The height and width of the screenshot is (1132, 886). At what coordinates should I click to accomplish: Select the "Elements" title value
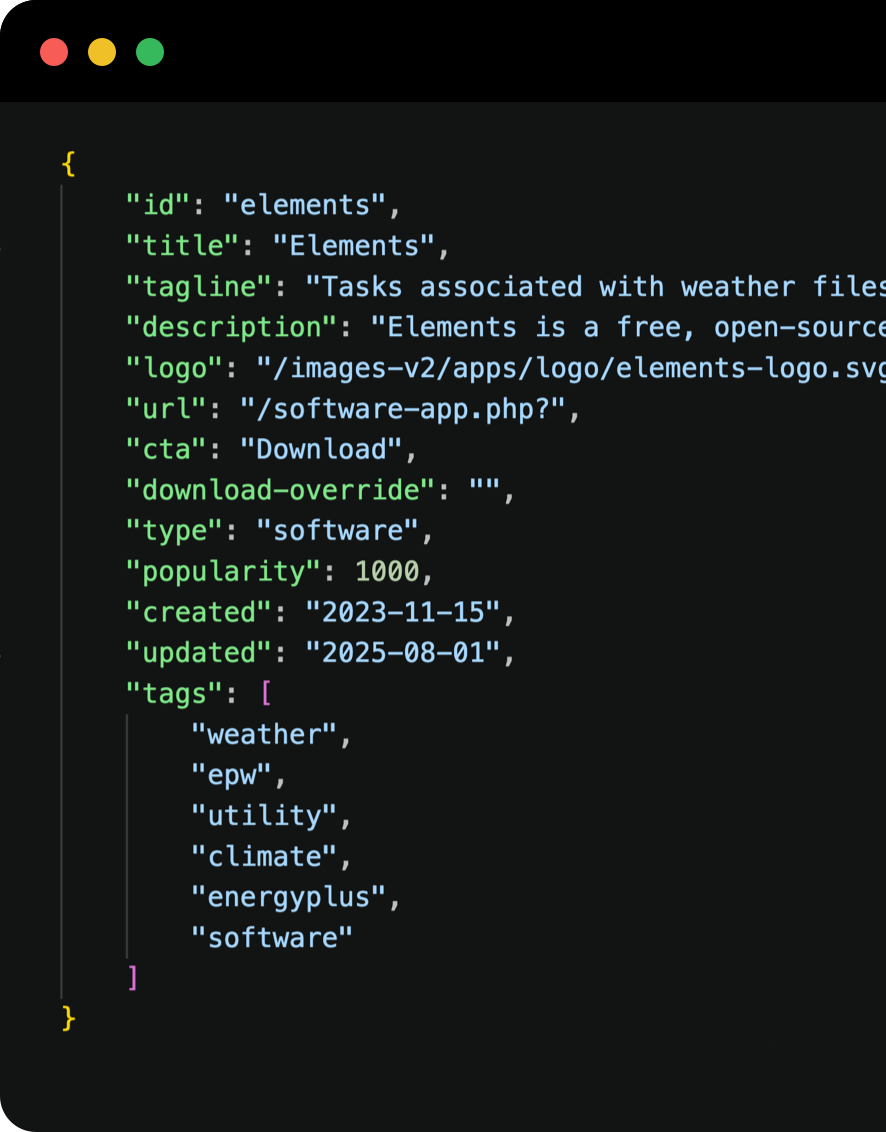click(354, 245)
